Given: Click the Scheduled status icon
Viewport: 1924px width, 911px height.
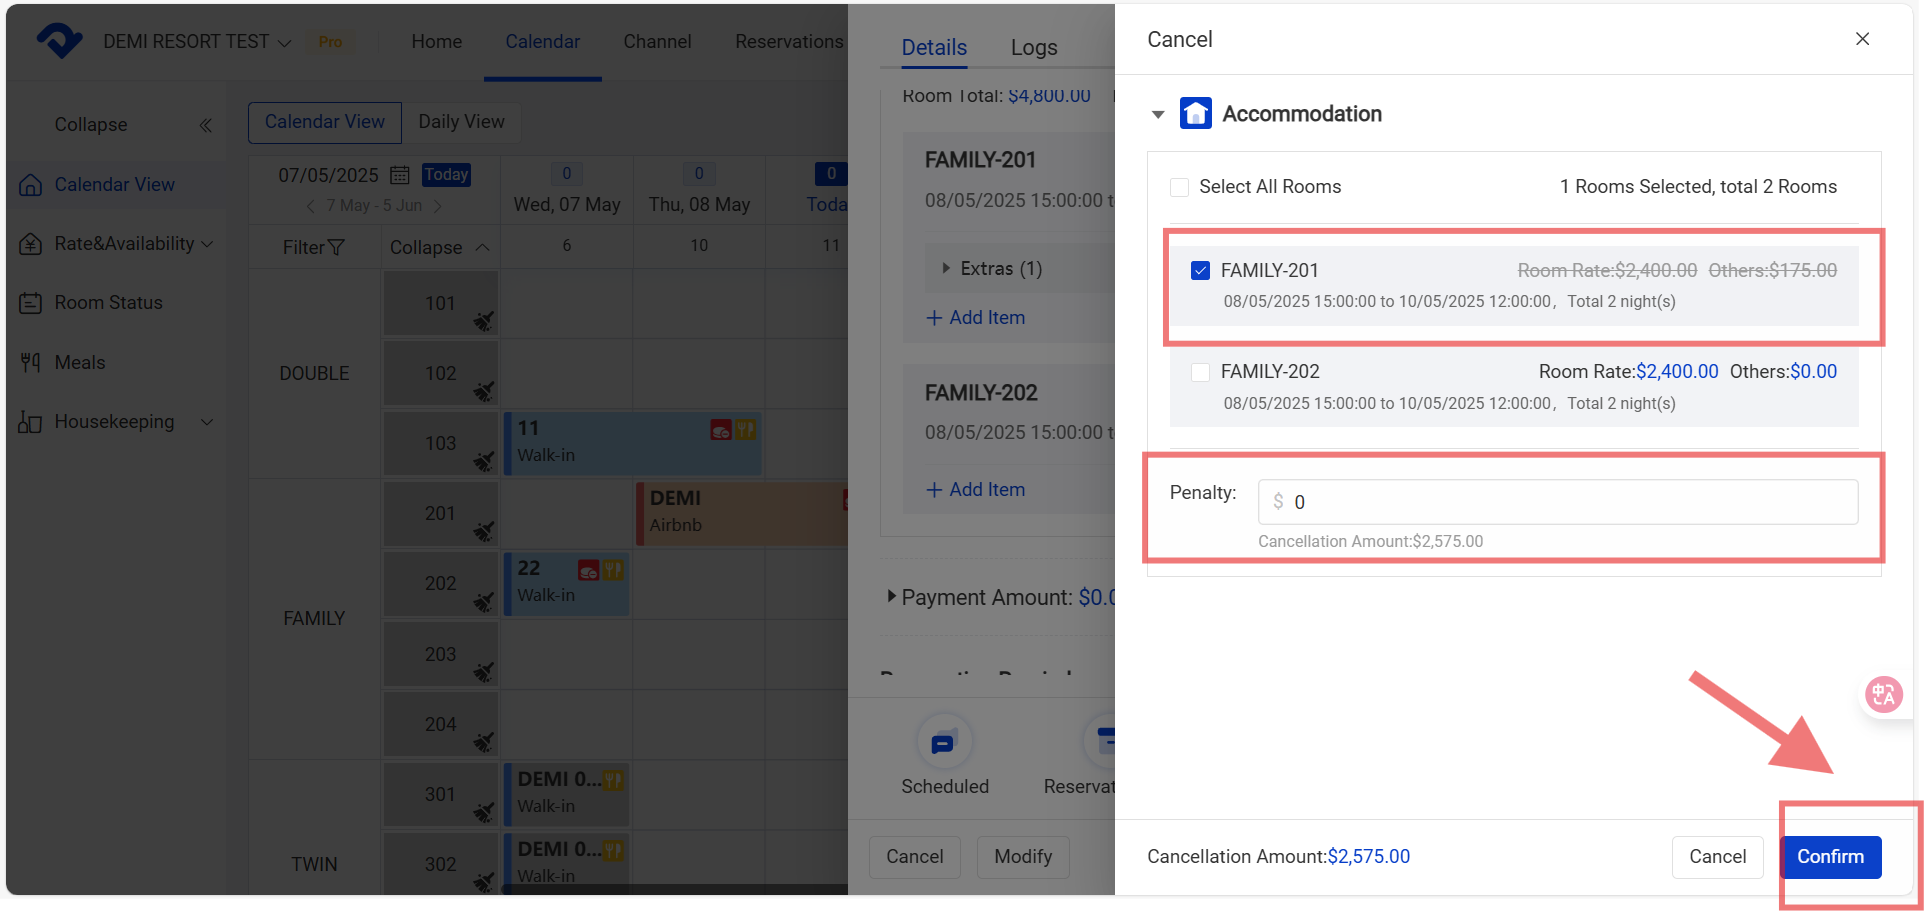Looking at the screenshot, I should [x=943, y=743].
